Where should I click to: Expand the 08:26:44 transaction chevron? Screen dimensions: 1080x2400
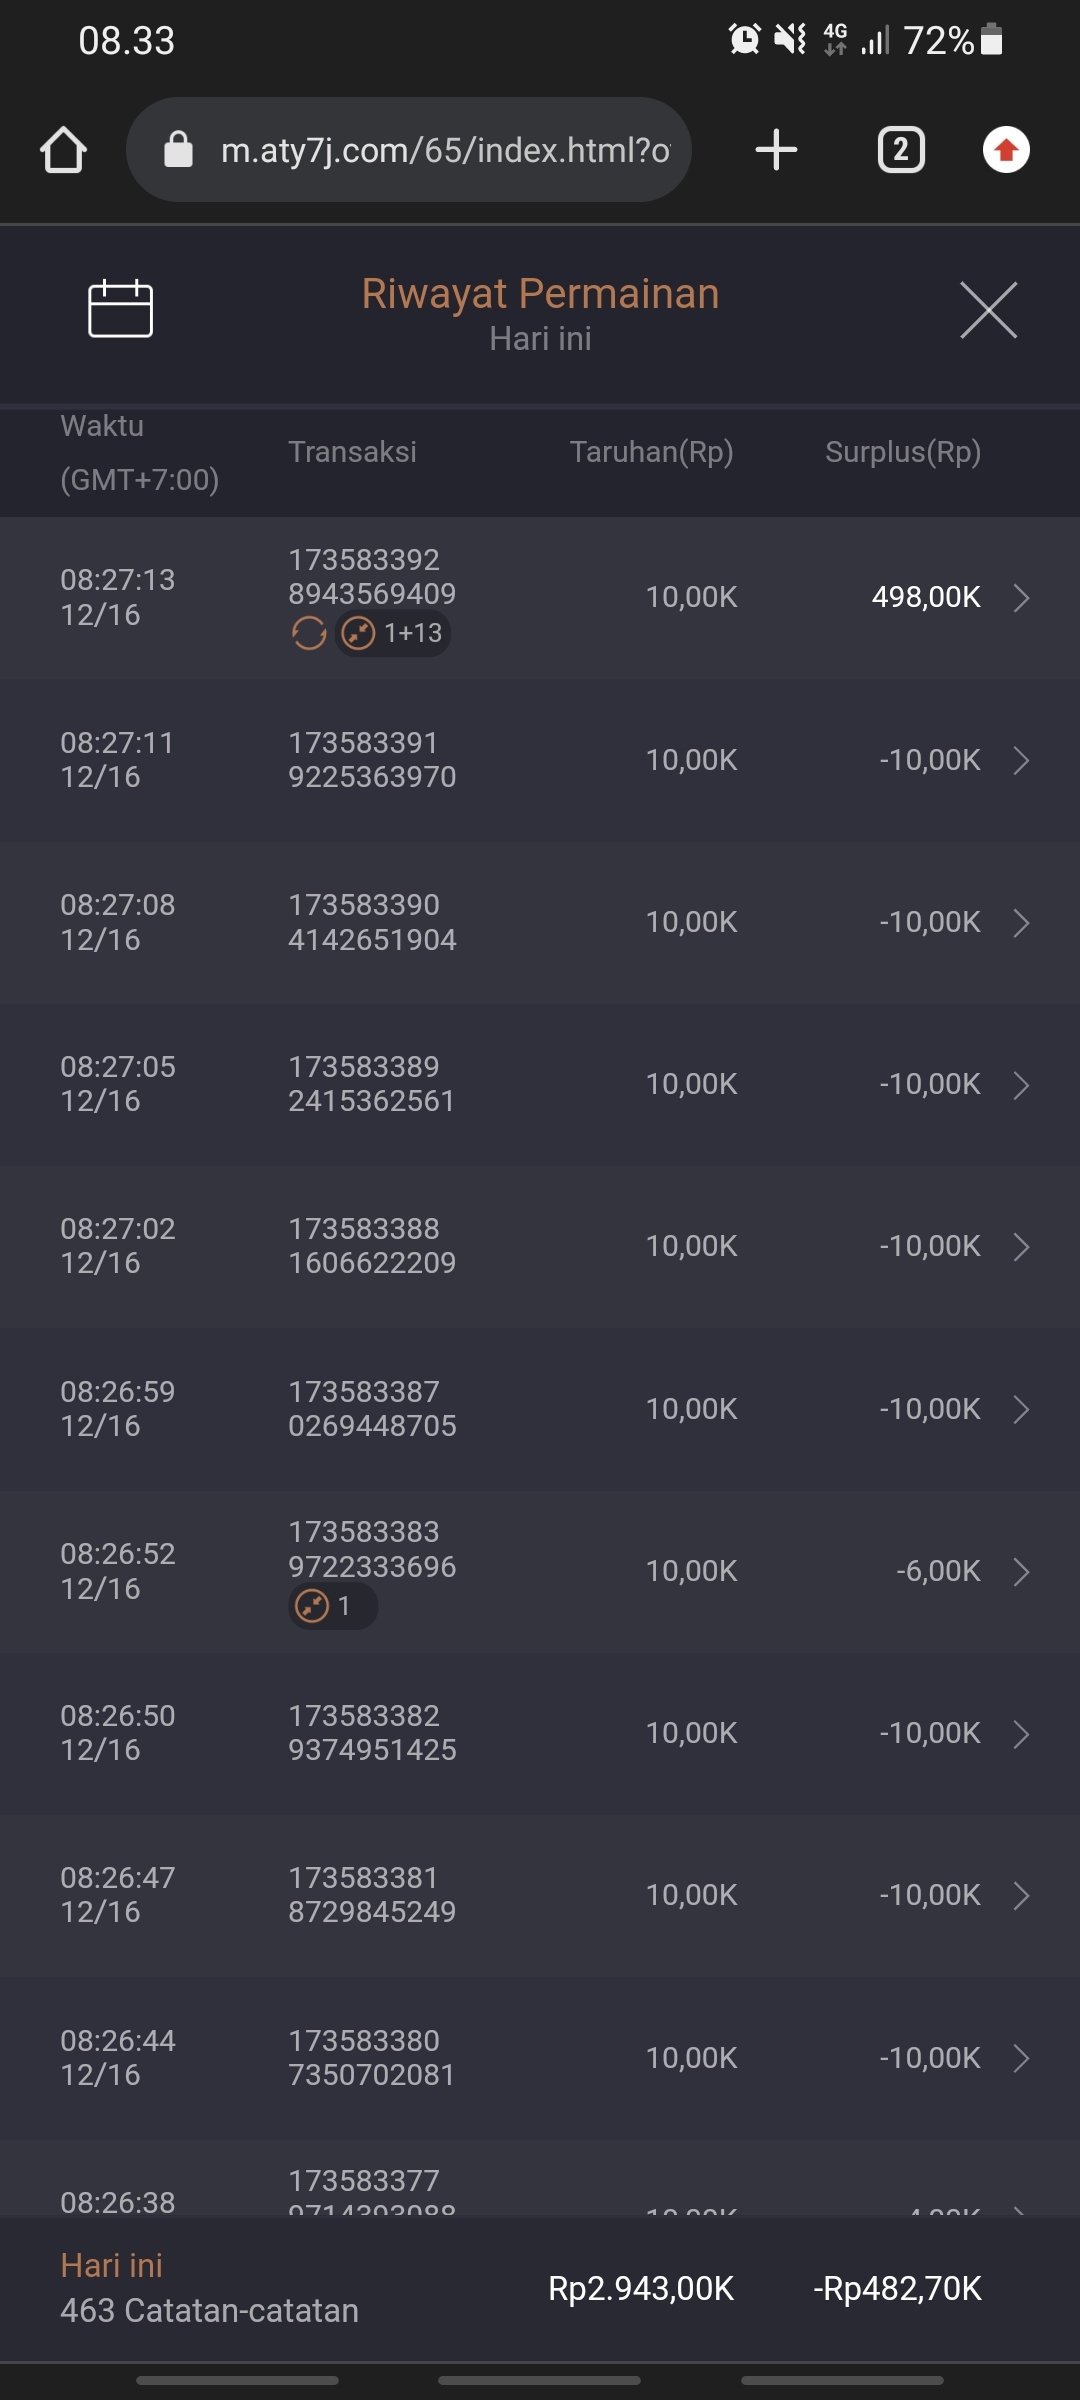tap(1021, 2058)
